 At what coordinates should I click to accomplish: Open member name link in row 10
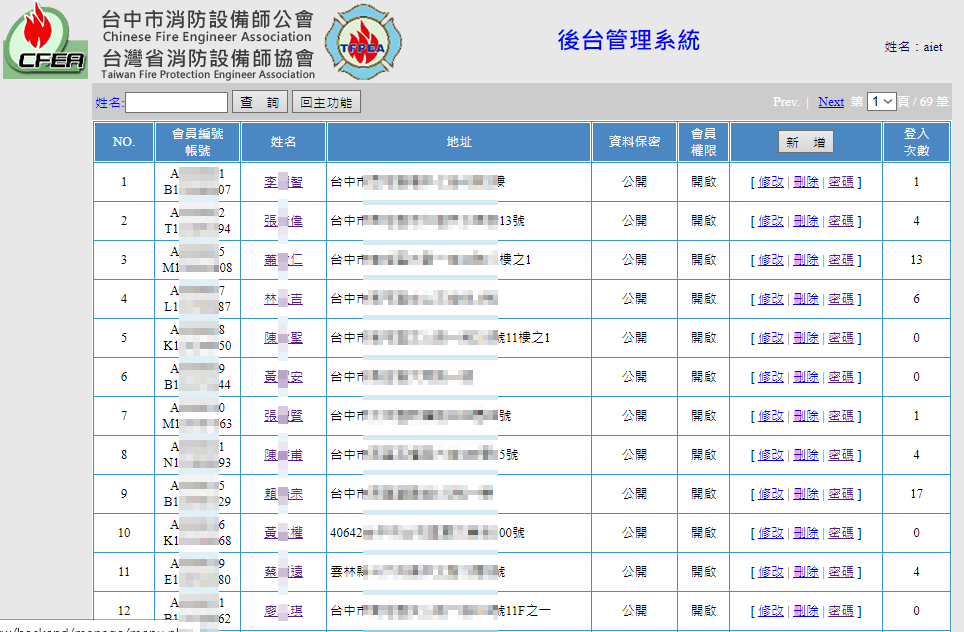coord(283,533)
